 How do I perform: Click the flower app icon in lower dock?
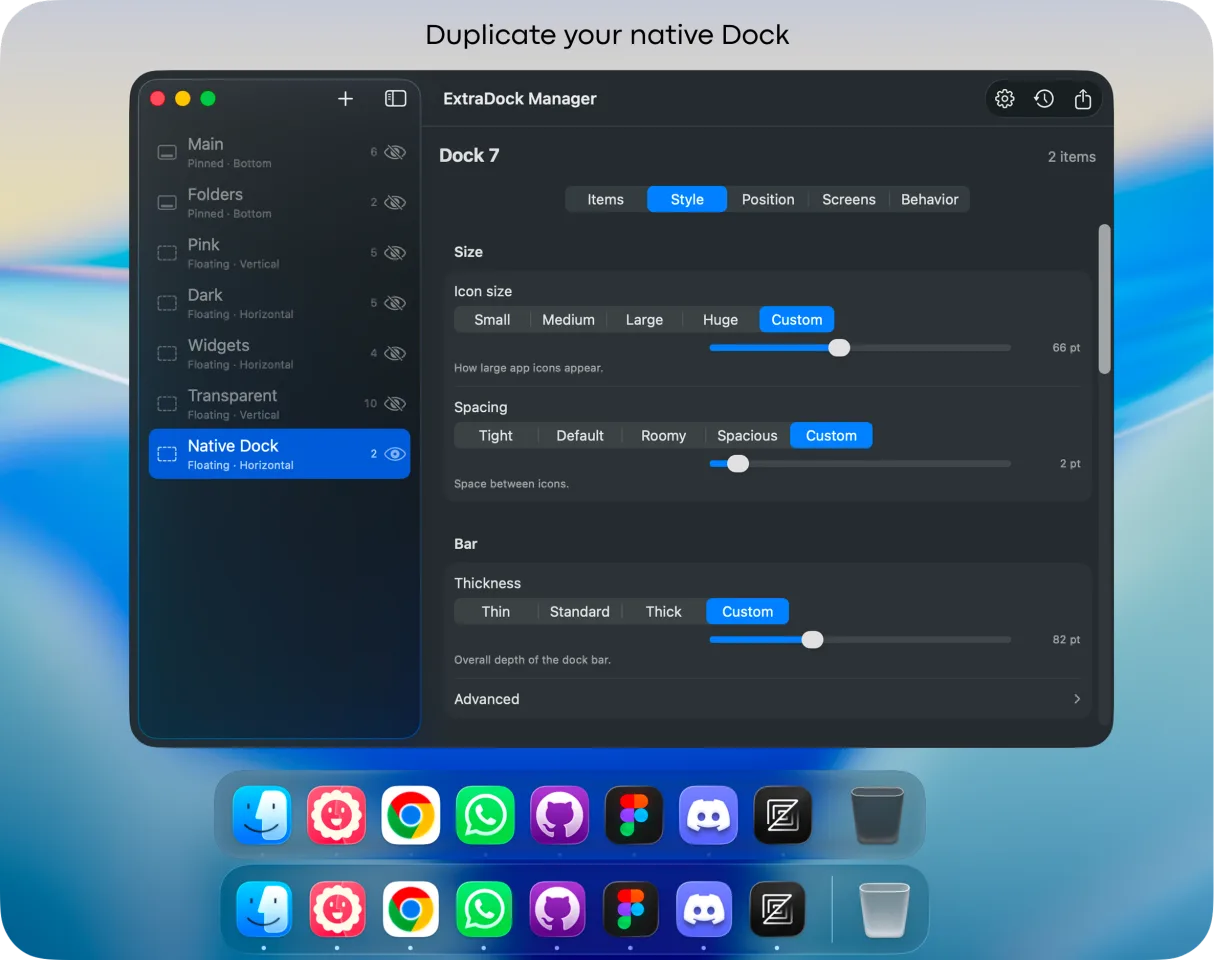[x=337, y=909]
